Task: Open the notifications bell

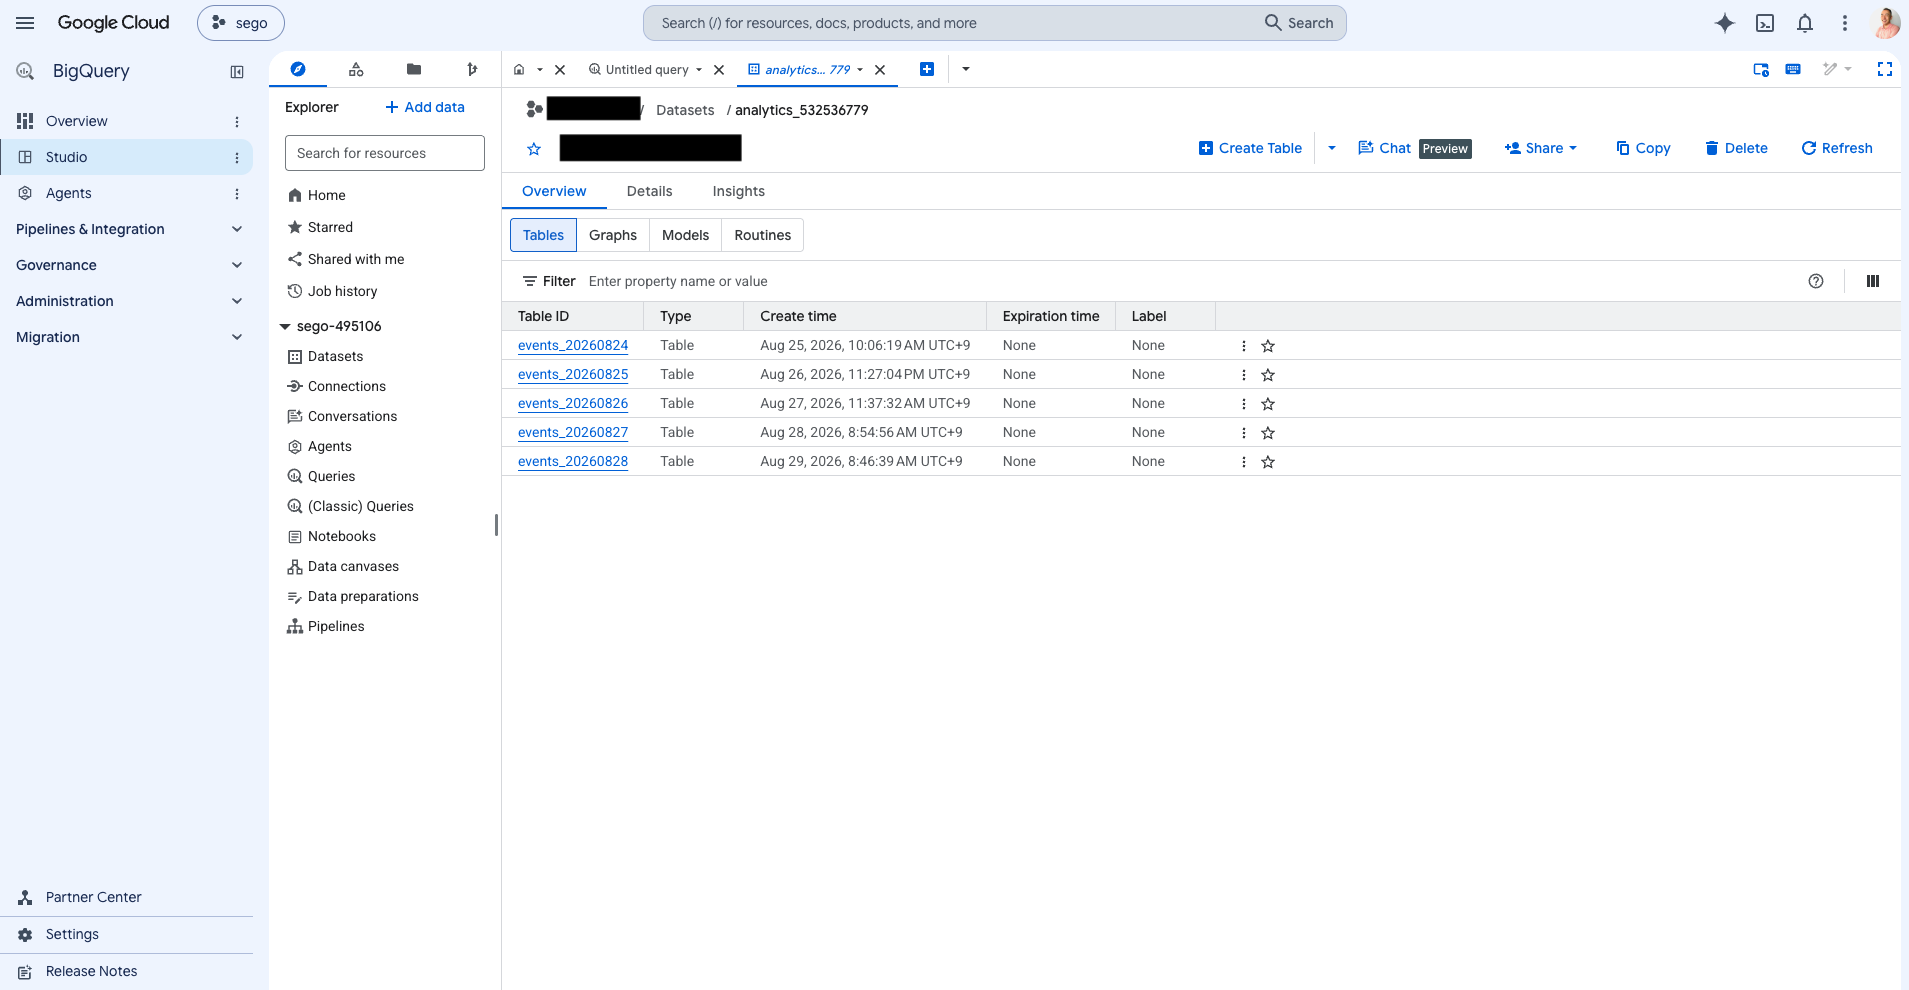Action: pyautogui.click(x=1805, y=23)
